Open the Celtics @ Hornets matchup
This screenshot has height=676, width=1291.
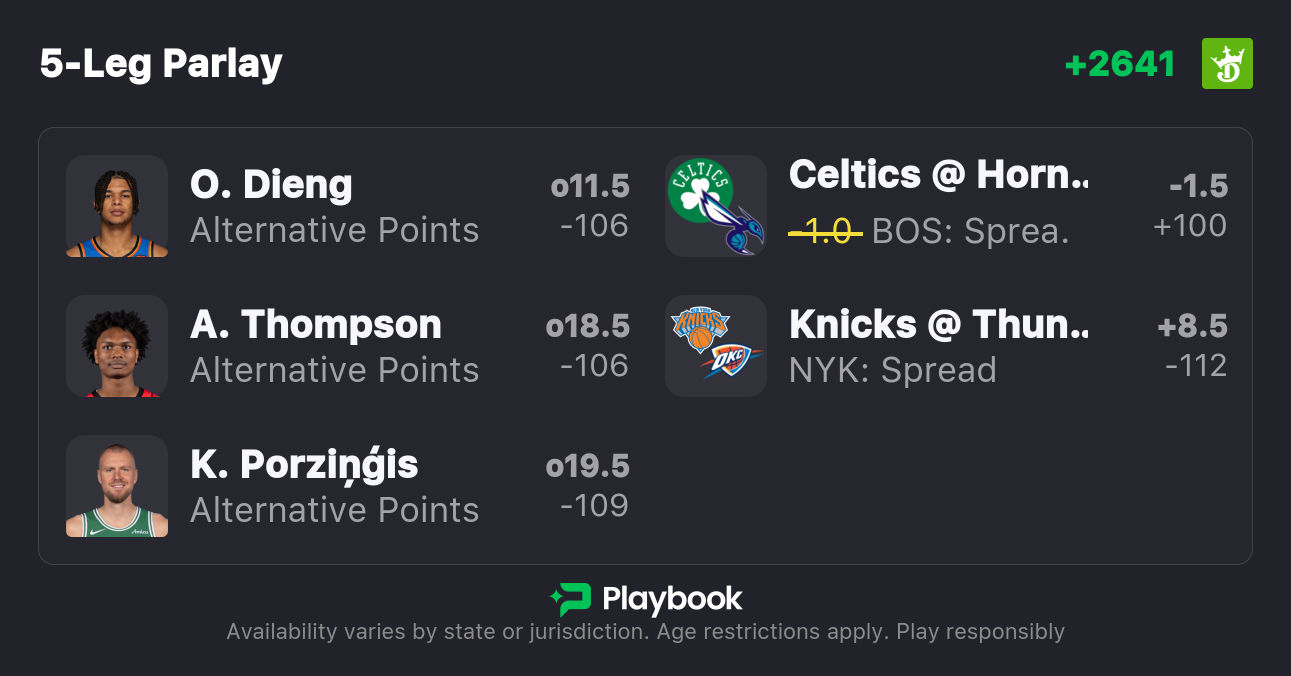(938, 175)
